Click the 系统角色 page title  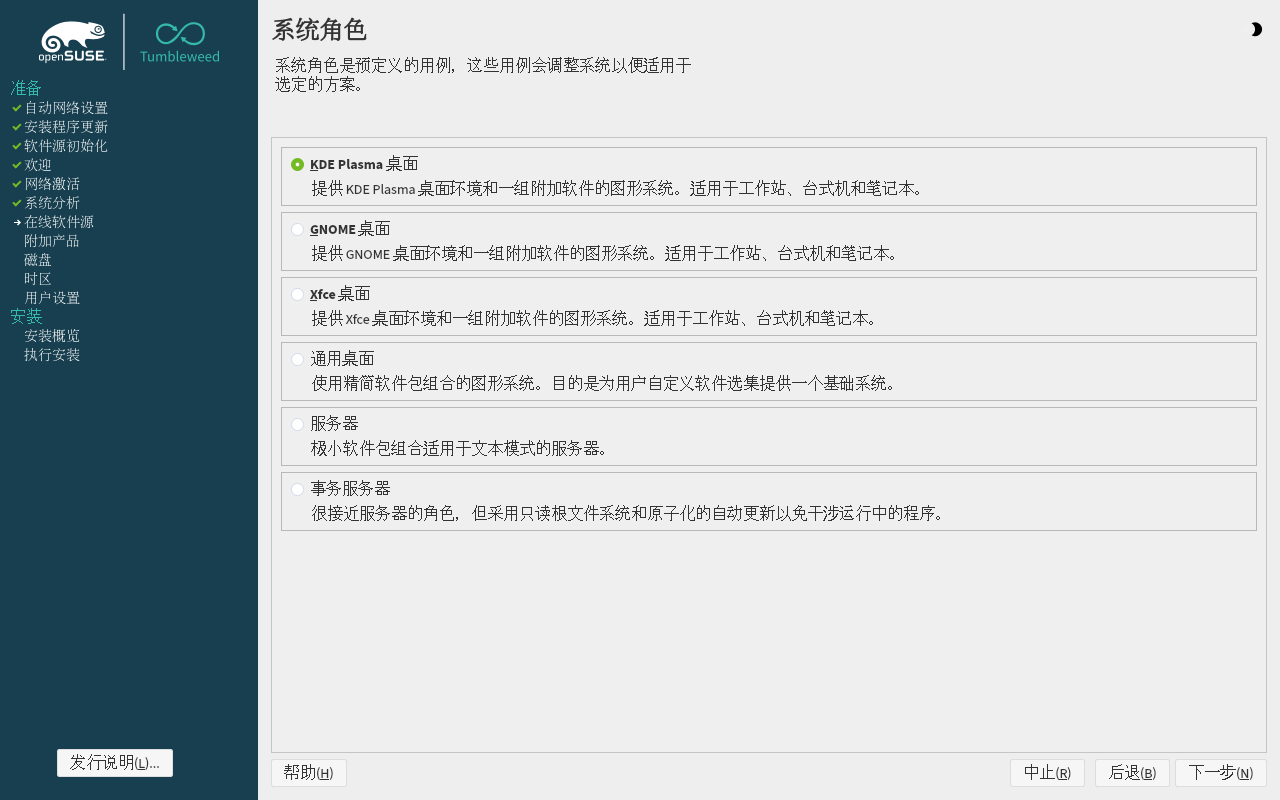click(x=319, y=30)
